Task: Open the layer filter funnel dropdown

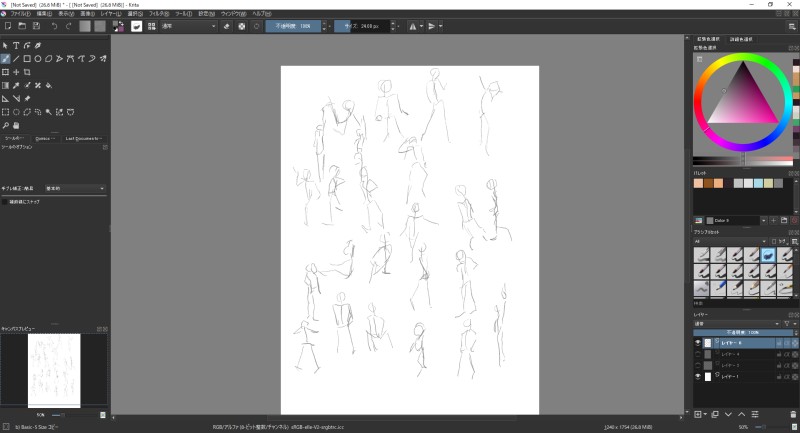Action: click(x=790, y=323)
